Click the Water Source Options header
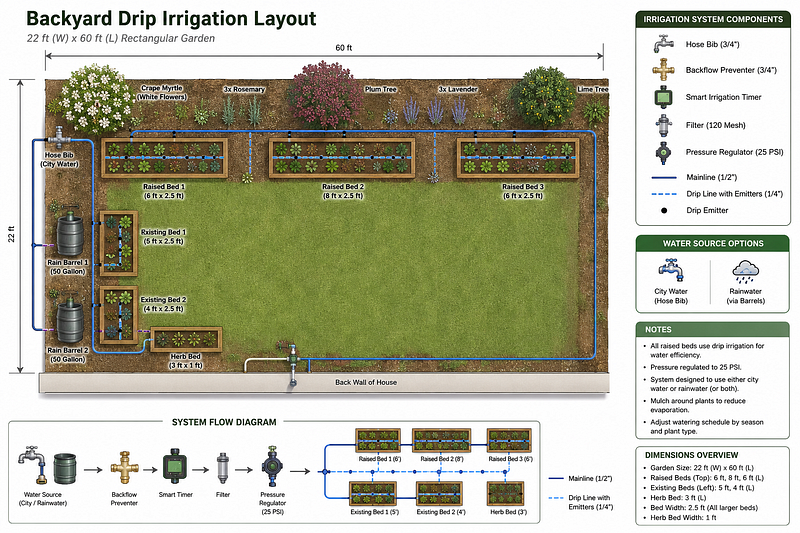This screenshot has height=533, width=800. click(x=713, y=243)
